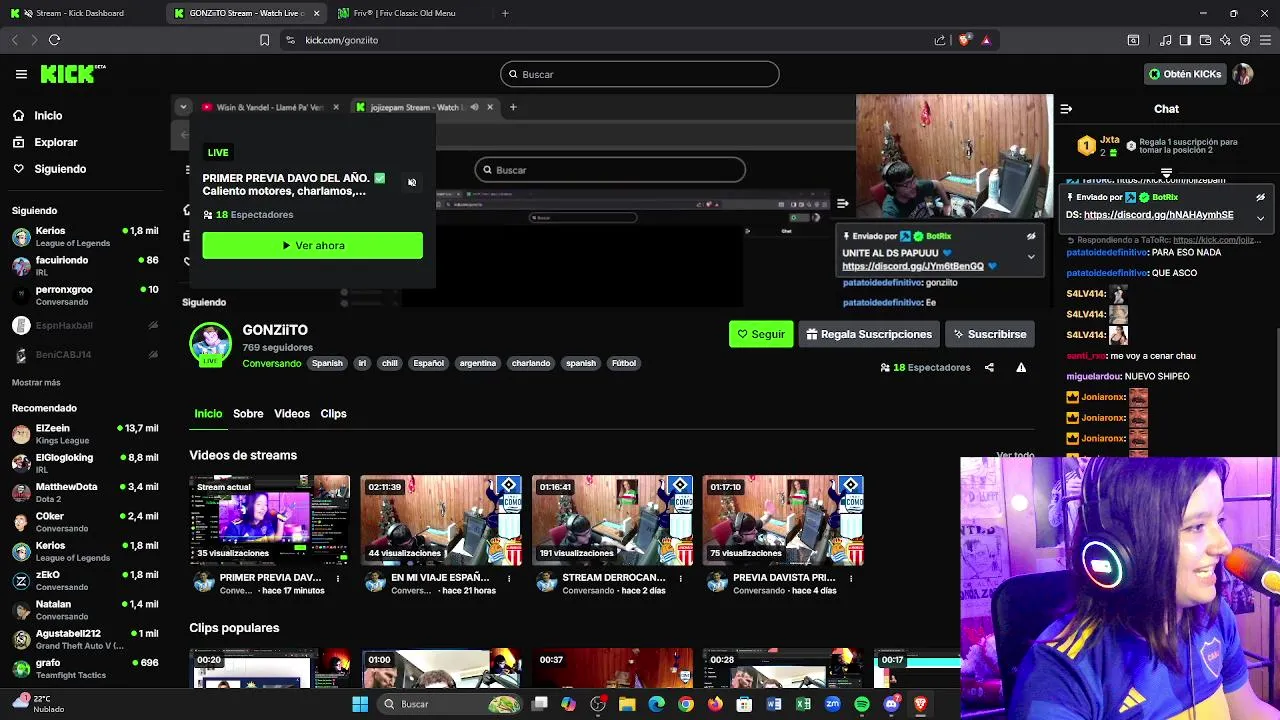Click the Kick search box
The image size is (1280, 720).
point(639,74)
